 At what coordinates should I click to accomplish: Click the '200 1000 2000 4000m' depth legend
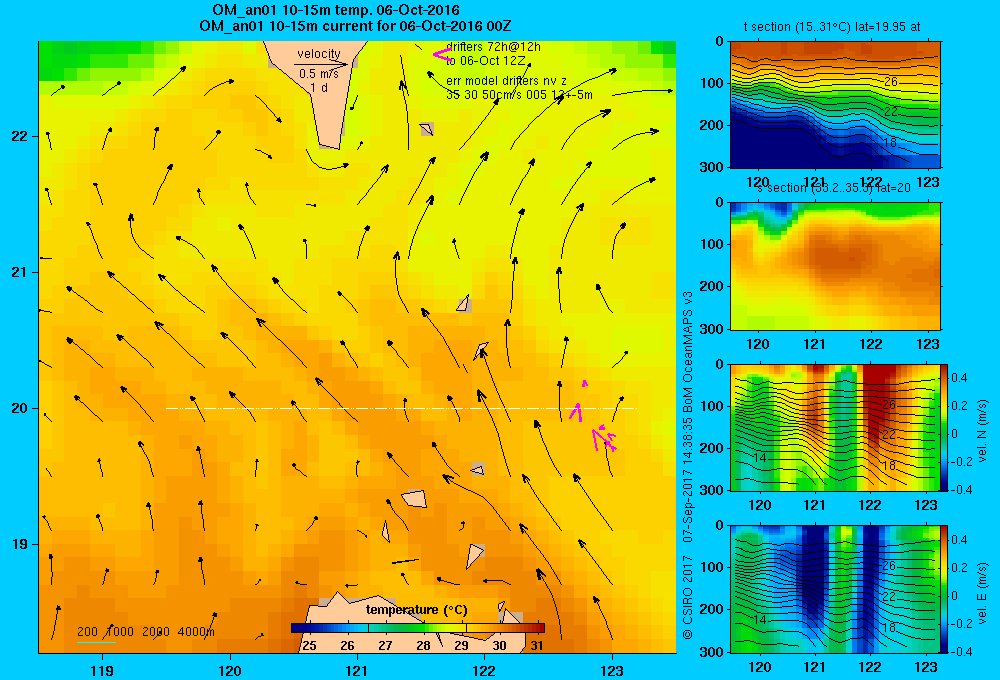click(146, 632)
